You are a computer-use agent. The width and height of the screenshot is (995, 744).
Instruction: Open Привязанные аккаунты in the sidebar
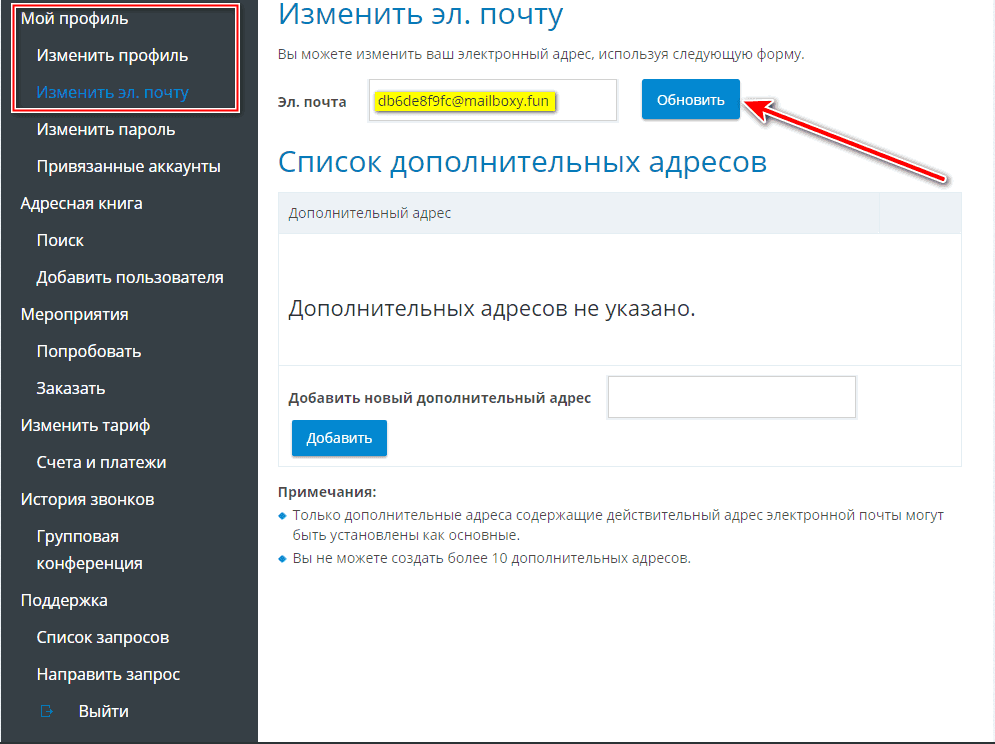pyautogui.click(x=128, y=166)
